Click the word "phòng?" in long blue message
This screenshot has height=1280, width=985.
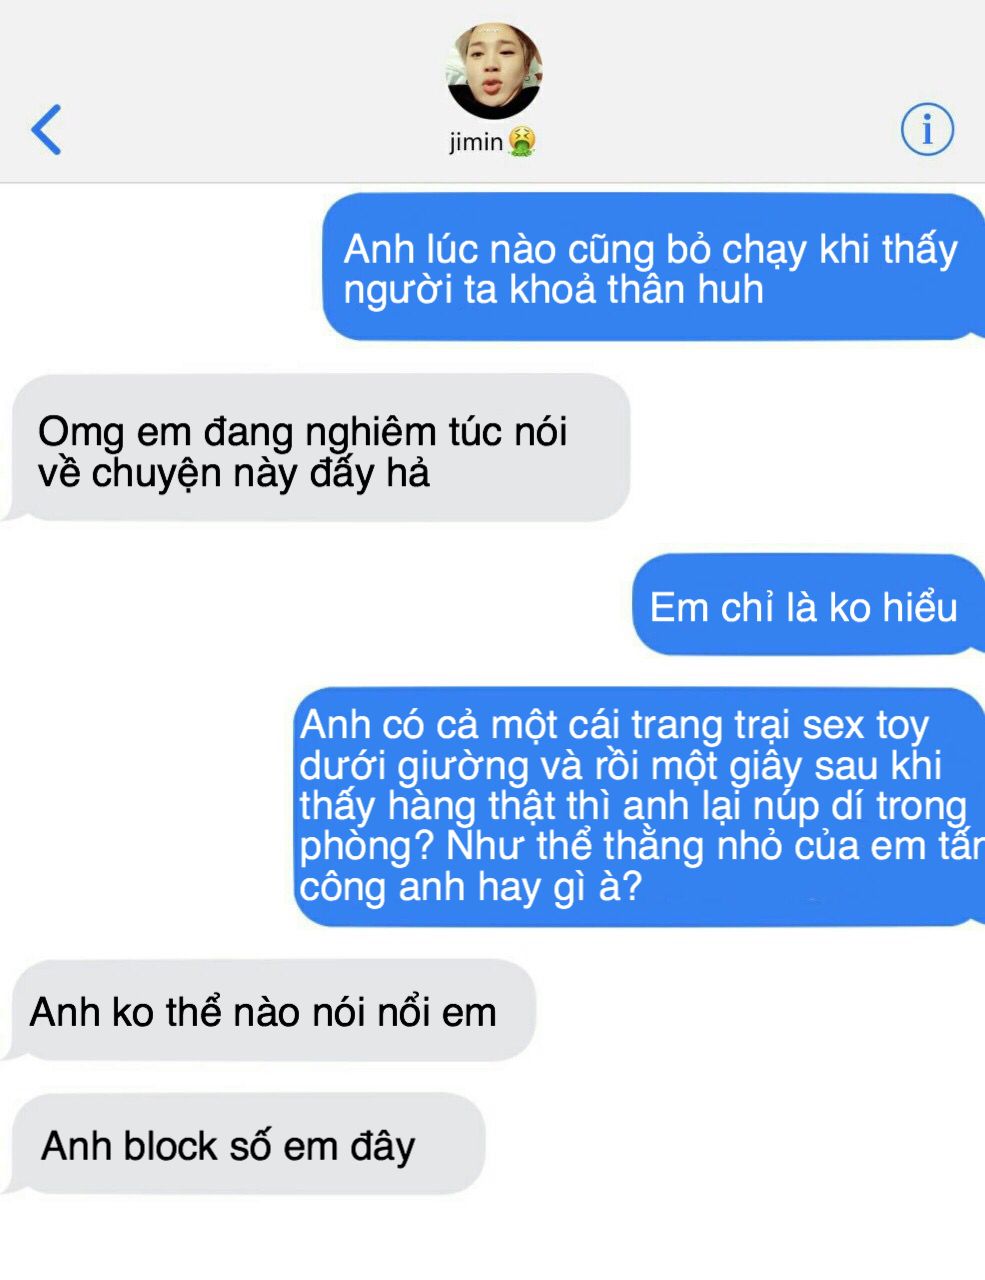pos(367,848)
